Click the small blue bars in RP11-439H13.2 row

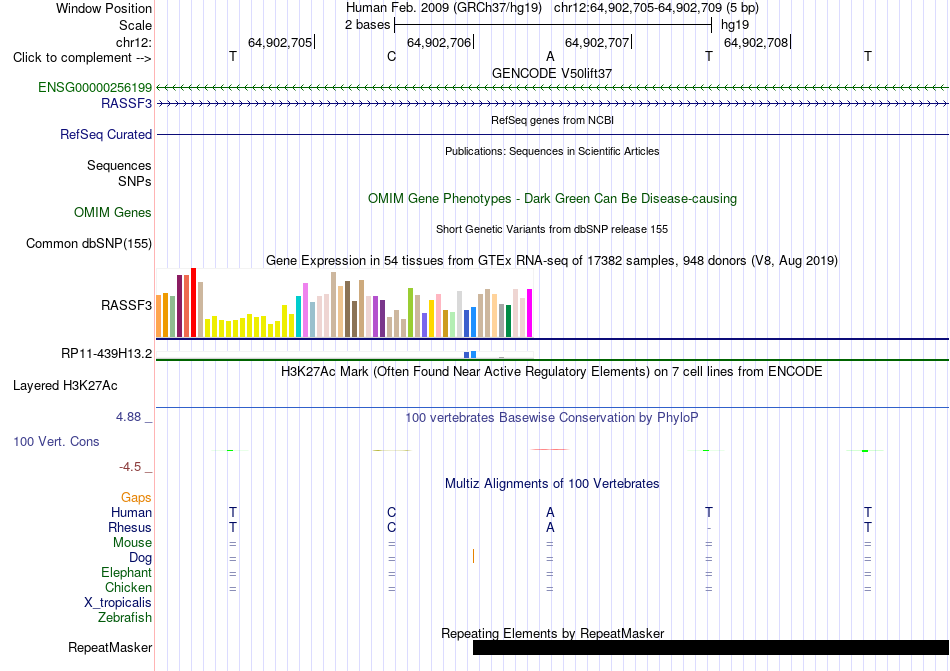(470, 354)
